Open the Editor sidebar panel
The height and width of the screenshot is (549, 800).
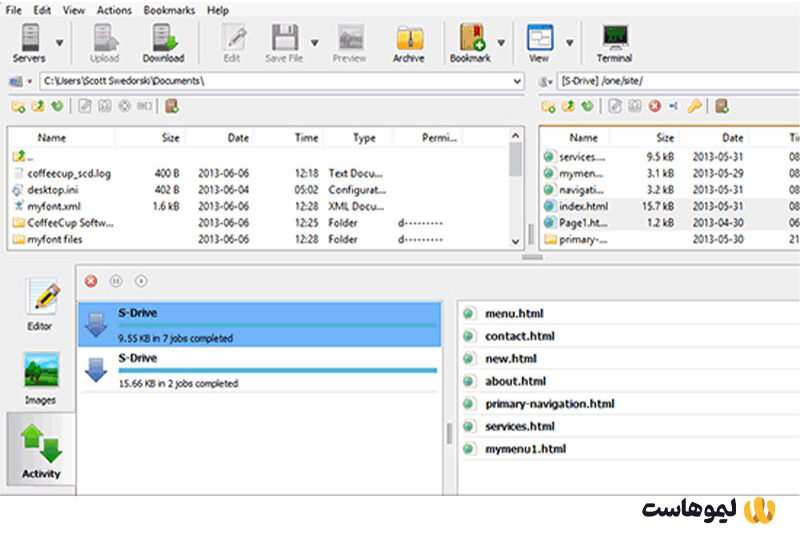[x=41, y=305]
